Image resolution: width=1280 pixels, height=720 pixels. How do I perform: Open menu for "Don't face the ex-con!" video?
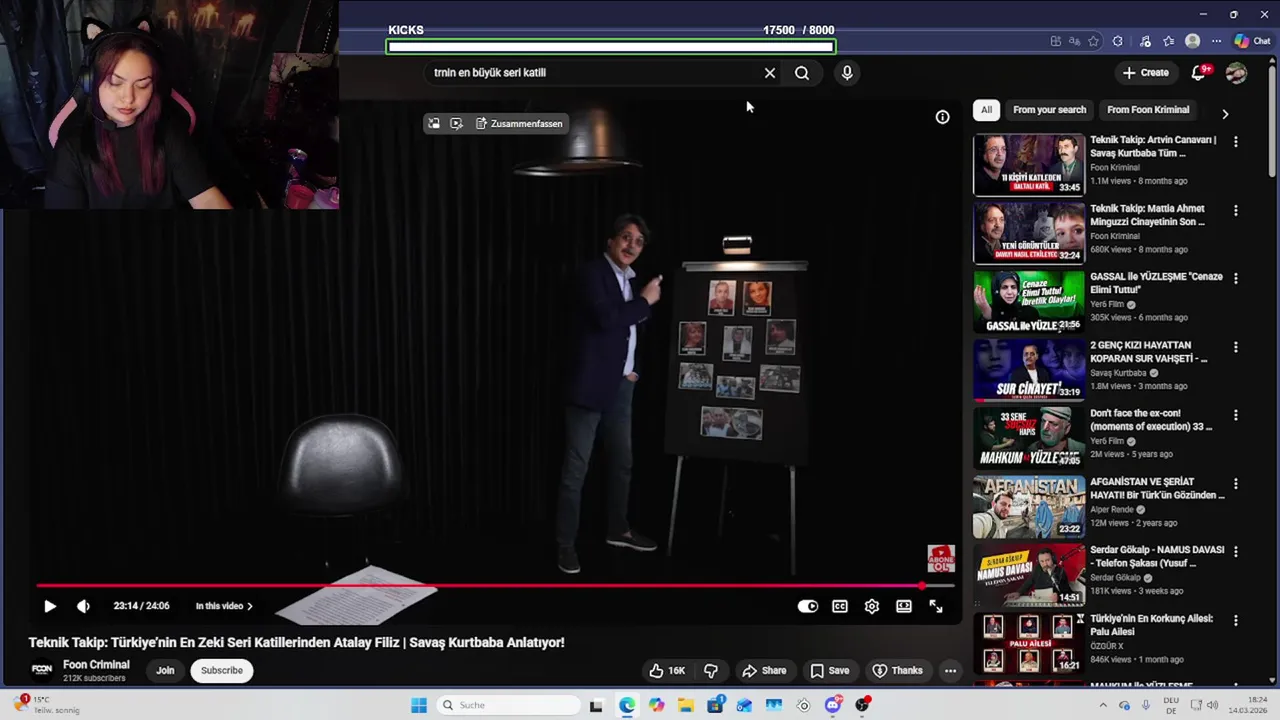[x=1236, y=416]
